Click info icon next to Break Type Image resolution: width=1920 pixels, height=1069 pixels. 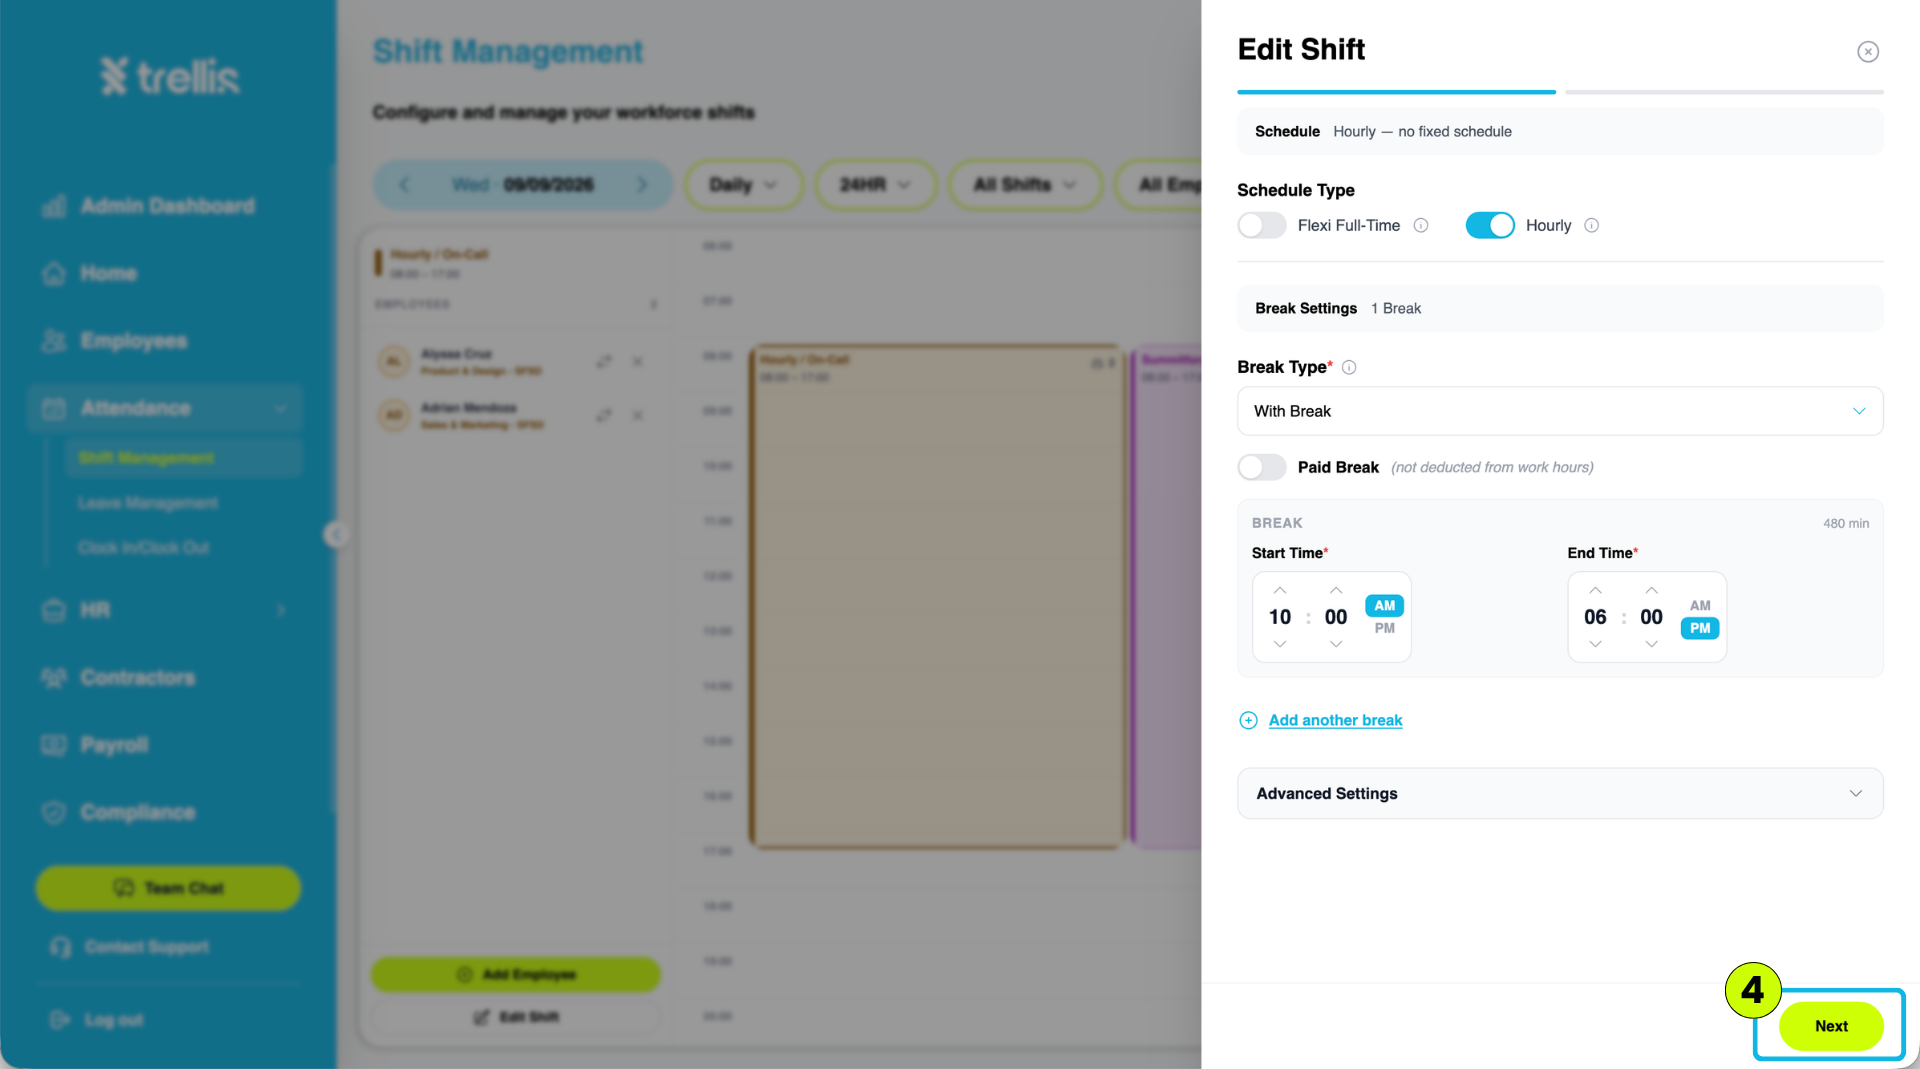tap(1348, 367)
